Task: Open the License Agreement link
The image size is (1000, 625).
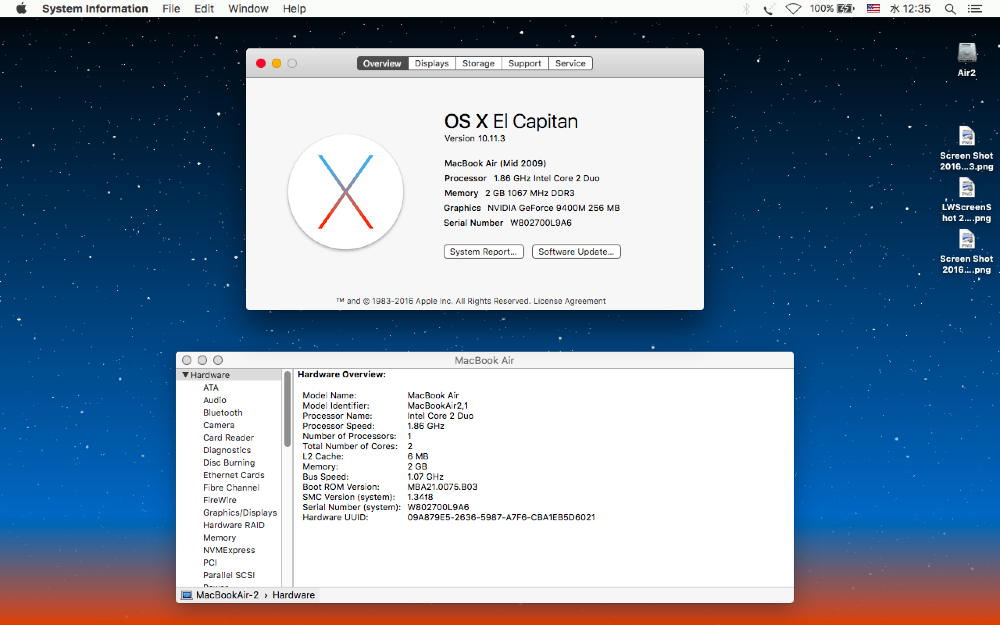Action: click(569, 301)
